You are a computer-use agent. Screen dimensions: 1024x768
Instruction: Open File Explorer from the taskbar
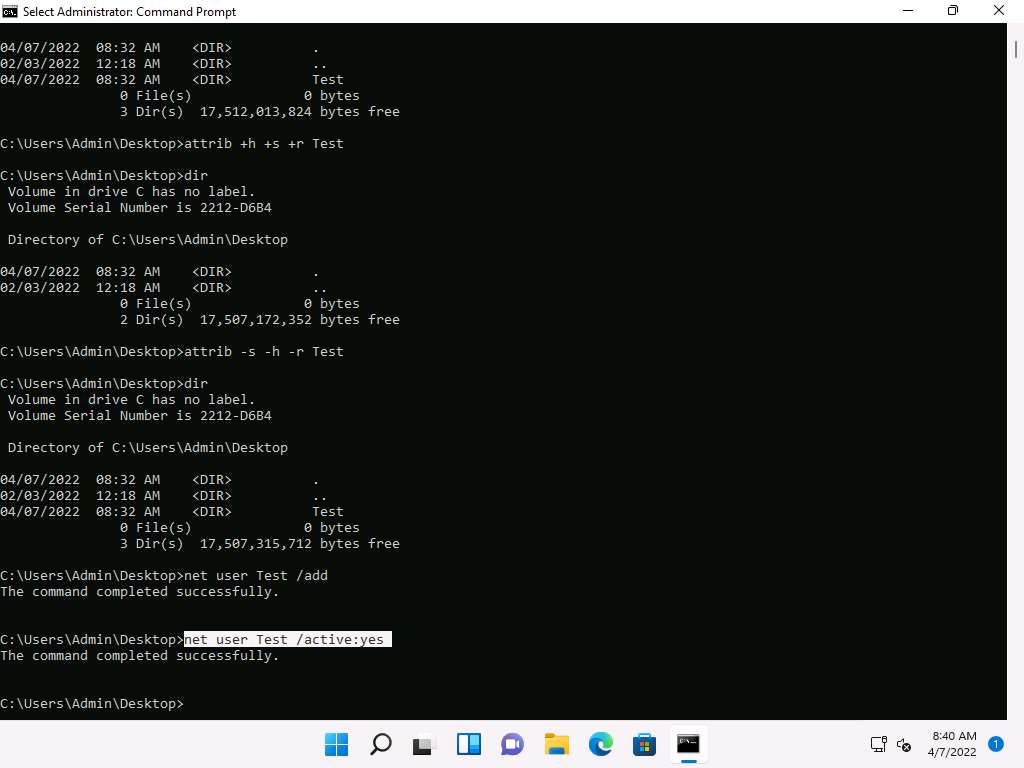[x=556, y=744]
